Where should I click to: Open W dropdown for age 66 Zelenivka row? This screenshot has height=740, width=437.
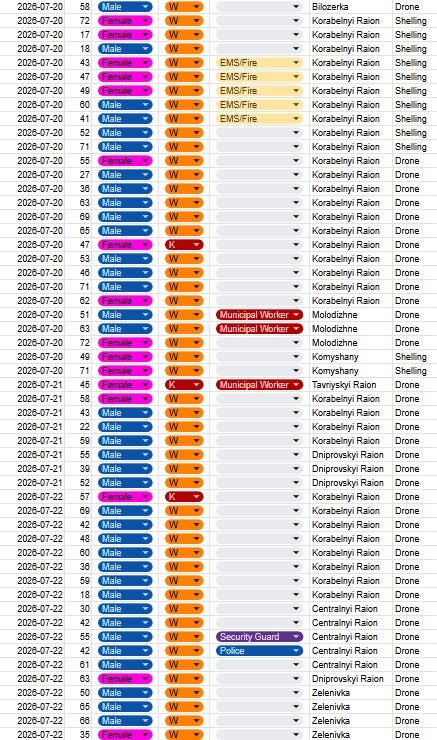(184, 721)
